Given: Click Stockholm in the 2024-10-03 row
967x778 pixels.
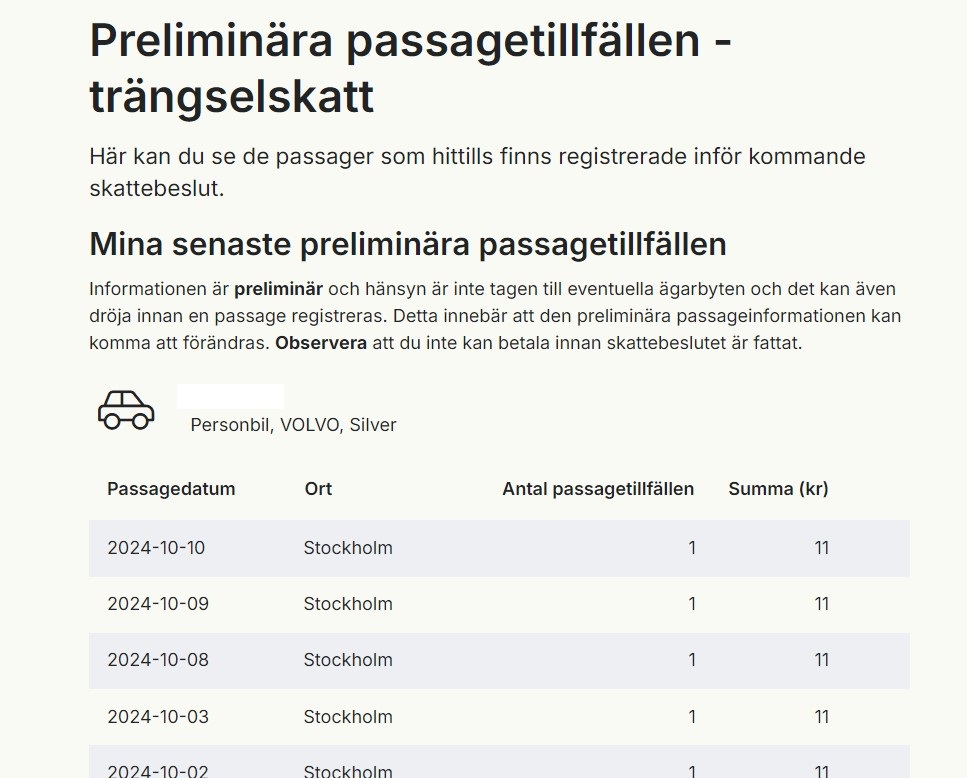Looking at the screenshot, I should tap(348, 717).
